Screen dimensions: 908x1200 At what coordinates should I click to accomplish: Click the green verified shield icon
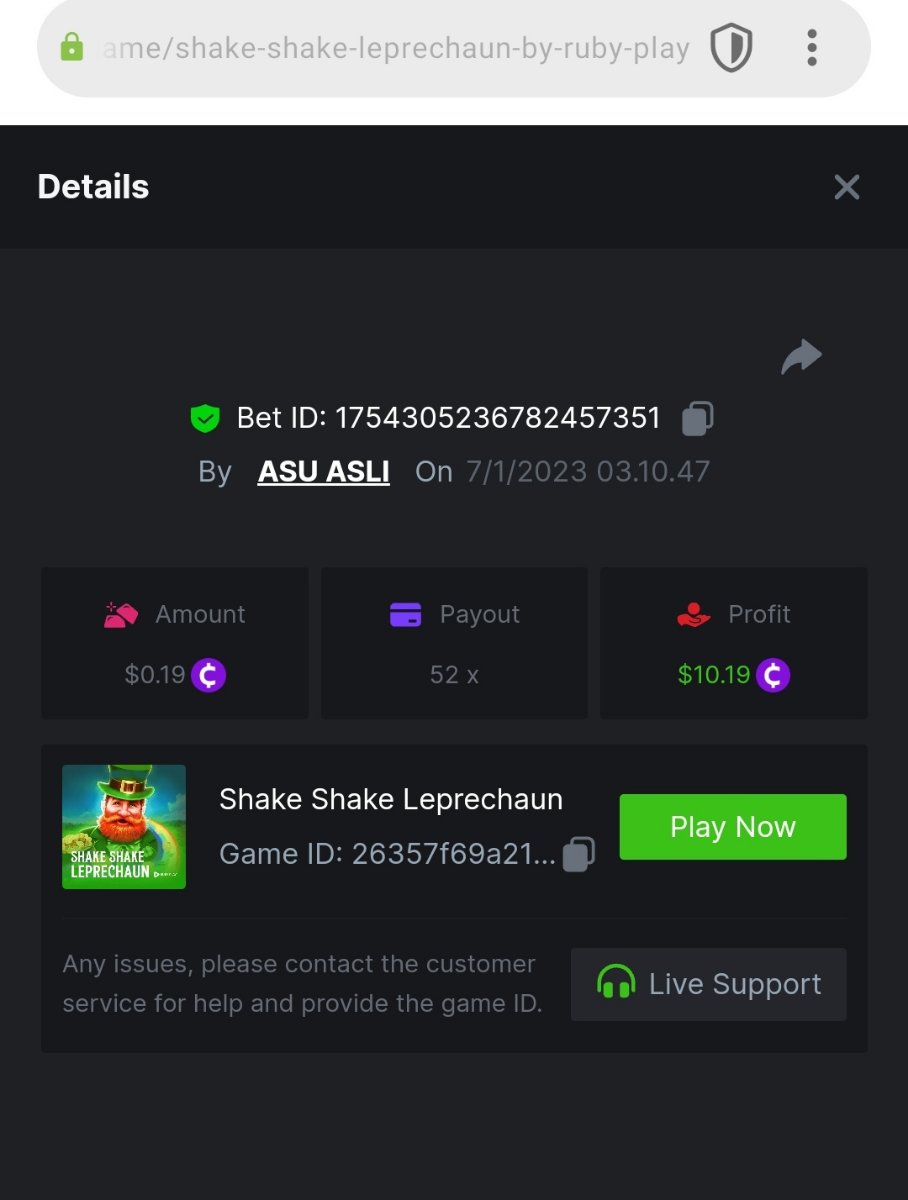(x=205, y=418)
